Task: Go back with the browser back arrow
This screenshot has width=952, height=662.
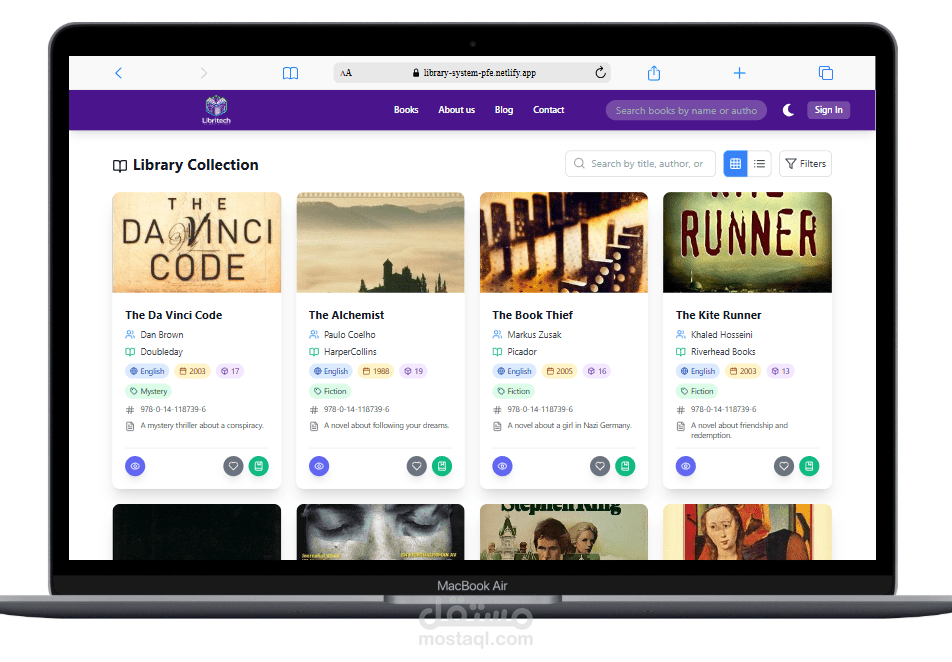Action: pos(118,73)
